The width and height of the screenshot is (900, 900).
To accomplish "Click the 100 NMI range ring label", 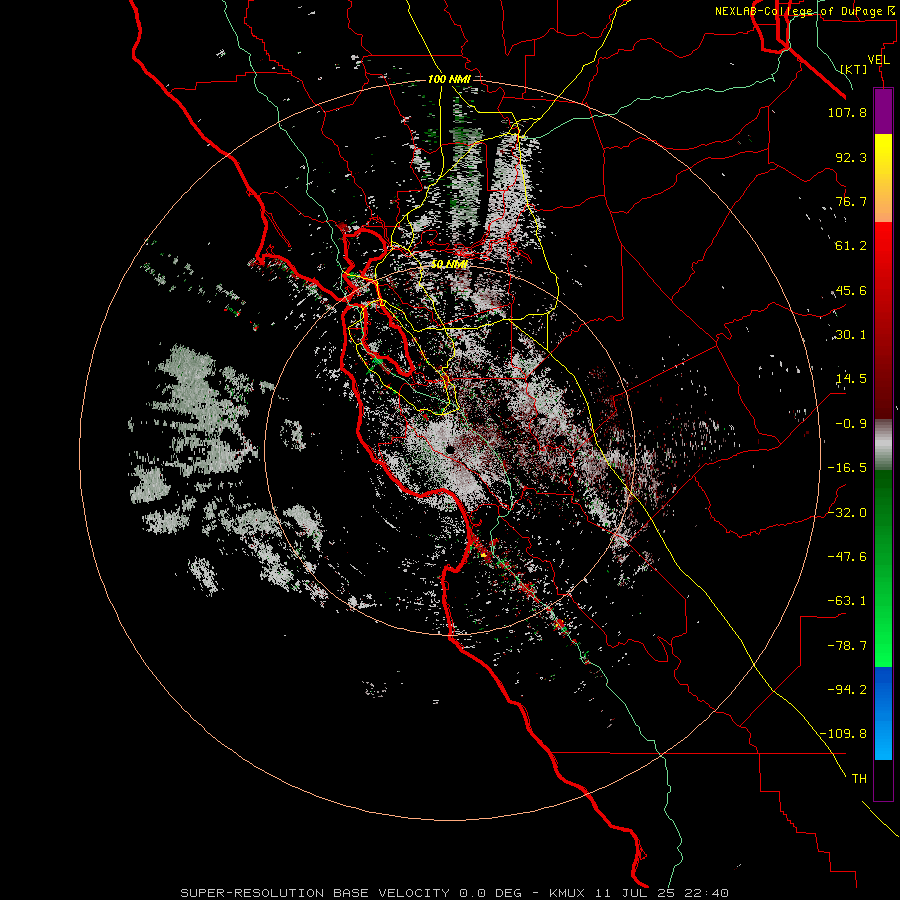I will [x=449, y=79].
